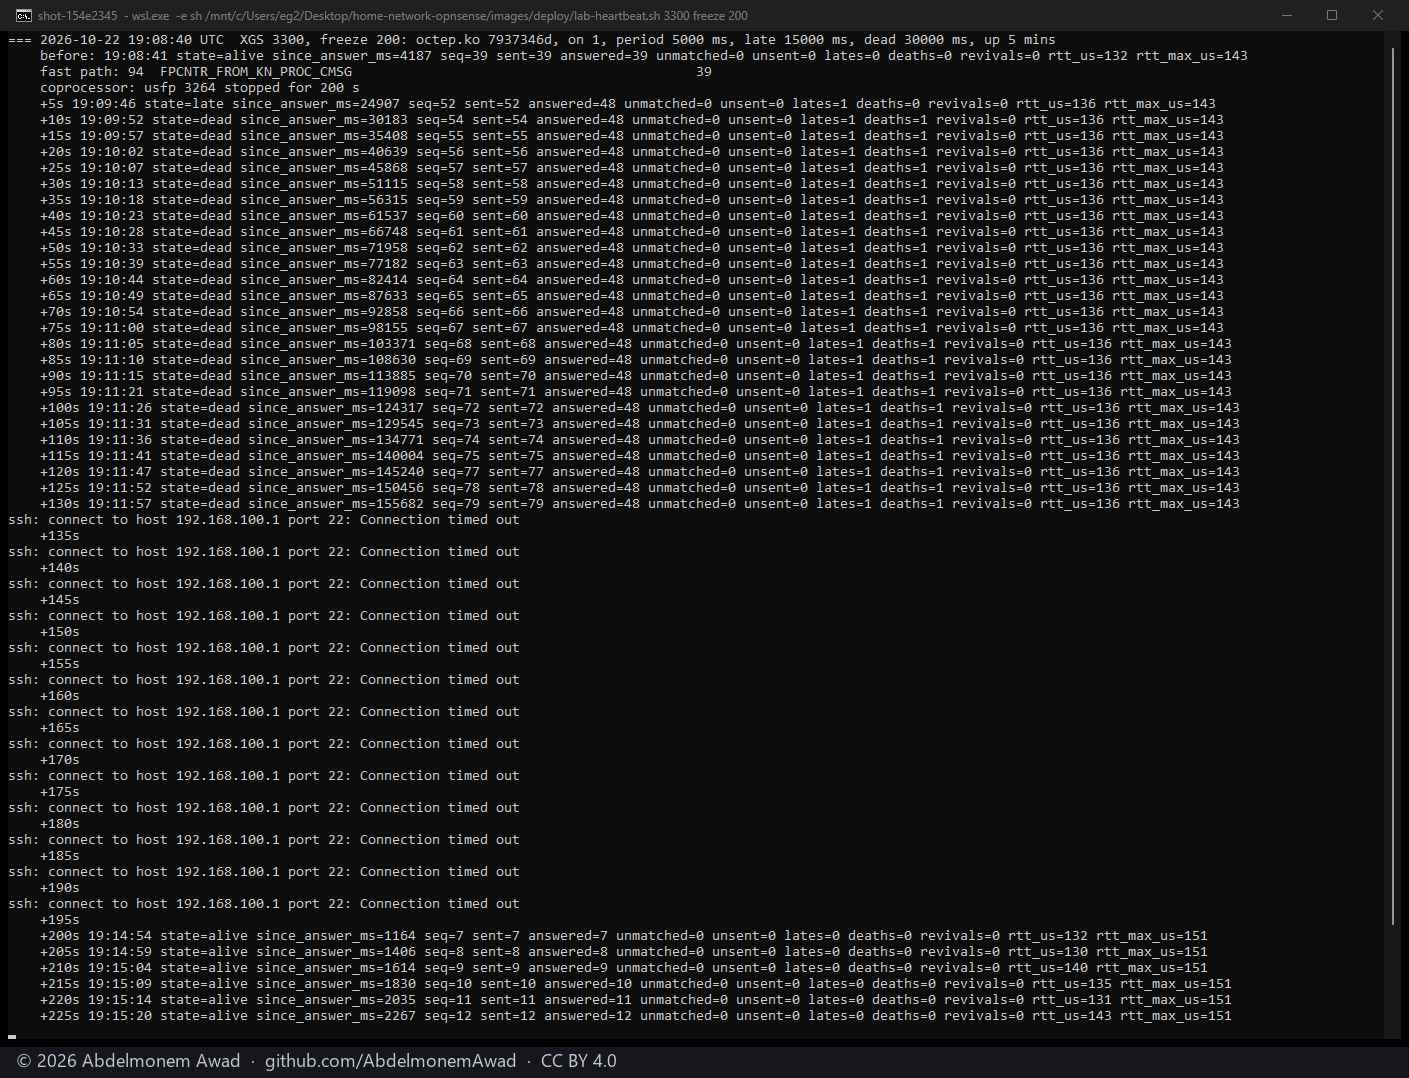This screenshot has height=1078, width=1409.
Task: Click the terminal icon in the title bar
Action: [23, 15]
